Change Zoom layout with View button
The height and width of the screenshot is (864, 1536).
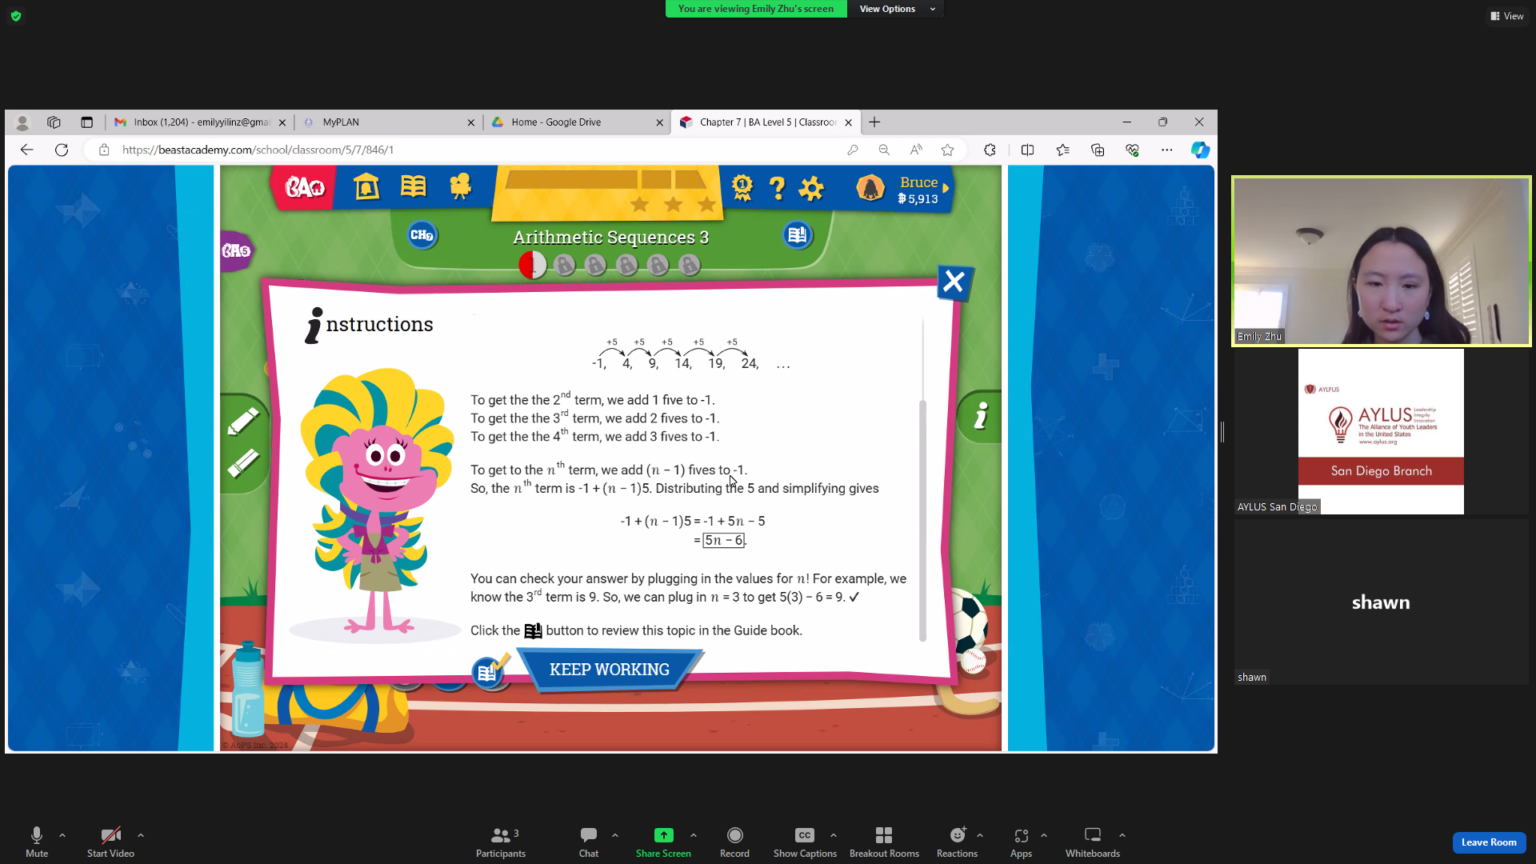[1507, 16]
